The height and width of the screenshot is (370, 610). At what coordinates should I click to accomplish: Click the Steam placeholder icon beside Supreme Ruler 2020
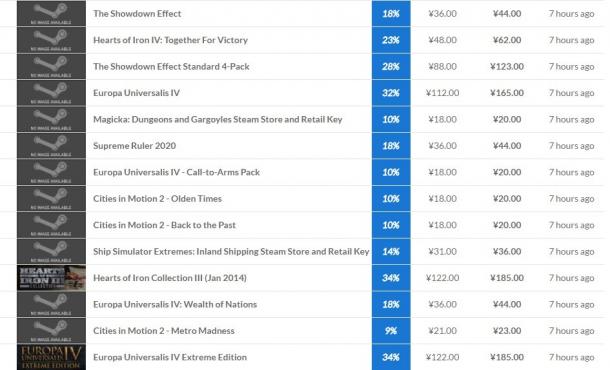51,146
